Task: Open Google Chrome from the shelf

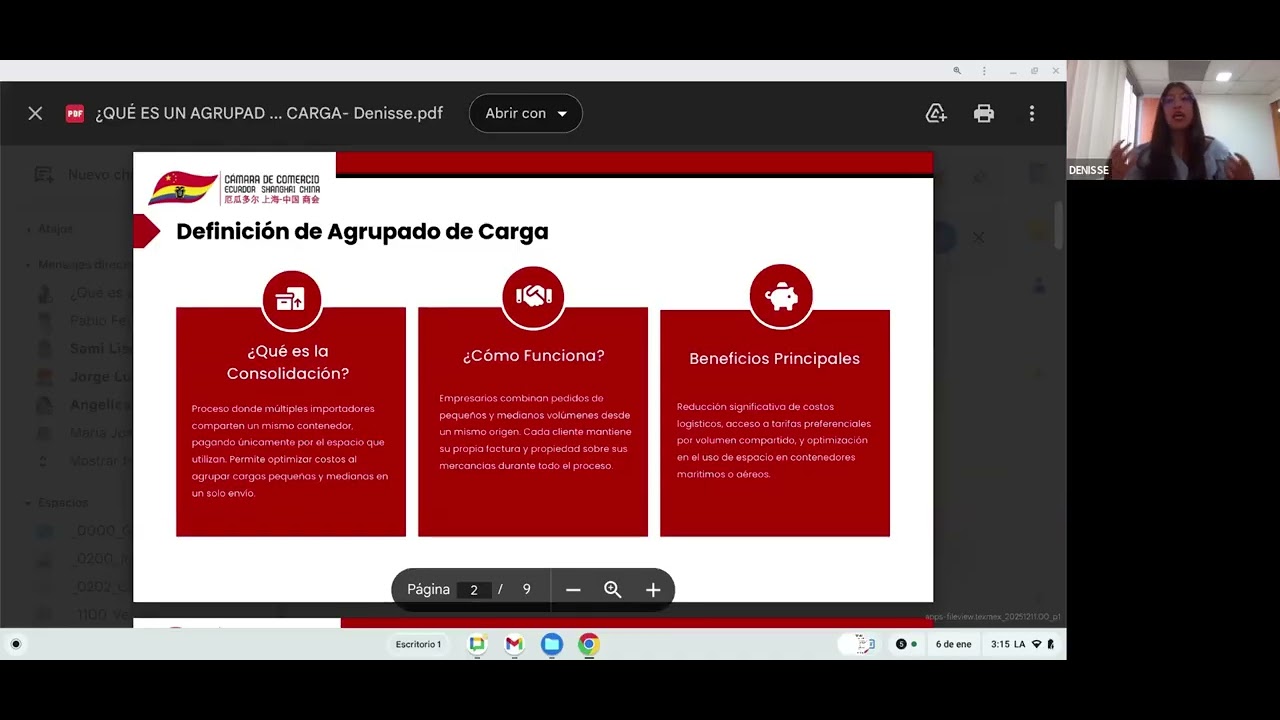Action: tap(589, 644)
